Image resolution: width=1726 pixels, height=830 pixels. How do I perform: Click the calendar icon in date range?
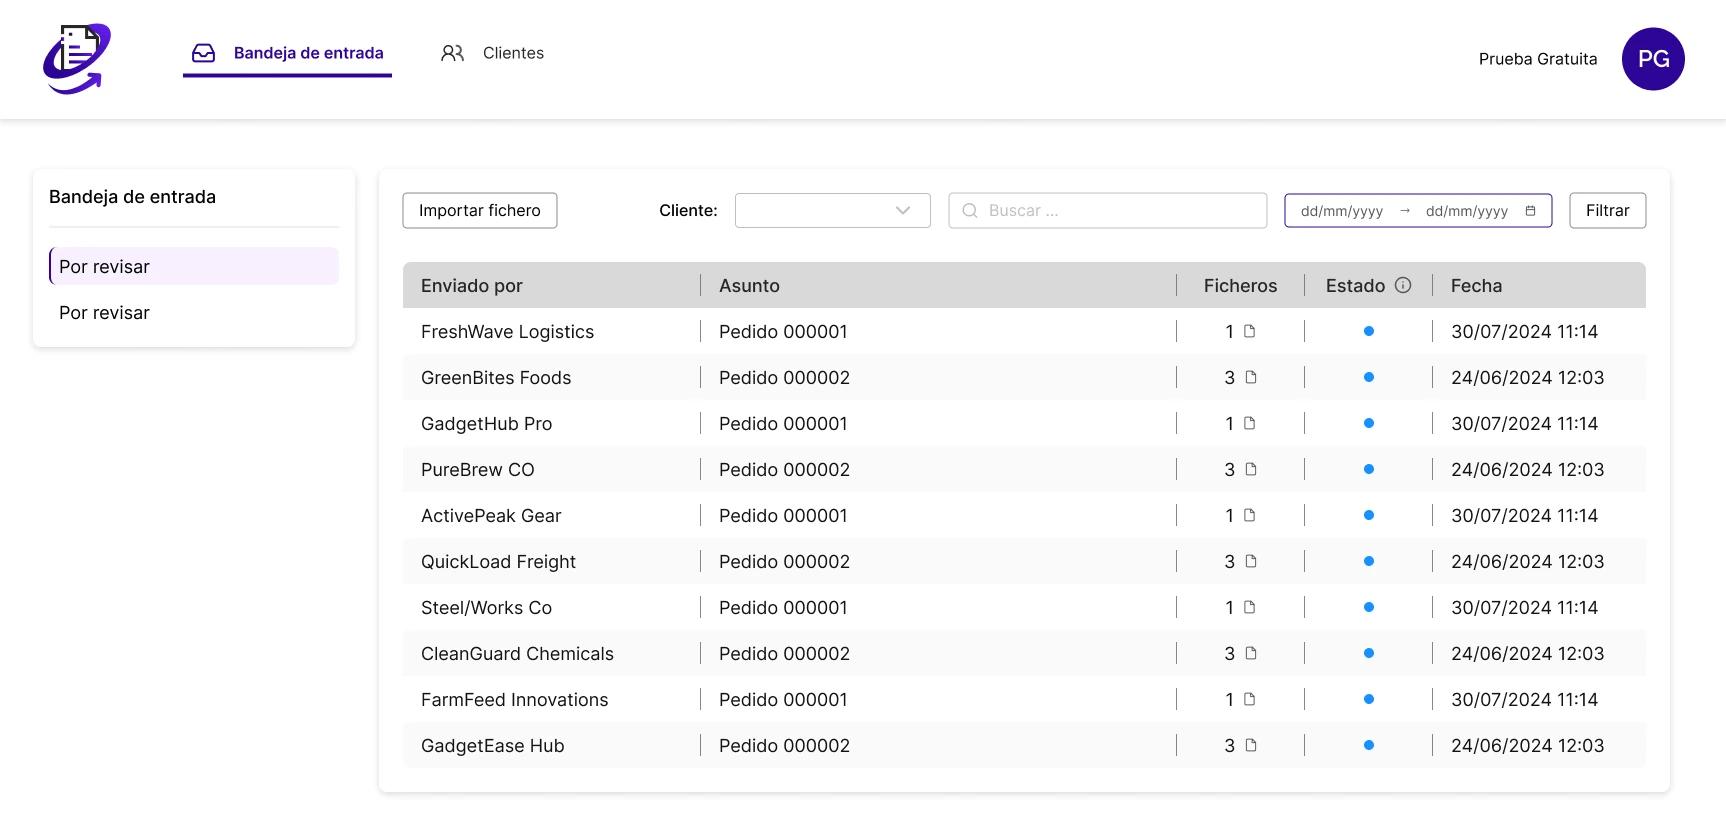click(x=1530, y=211)
